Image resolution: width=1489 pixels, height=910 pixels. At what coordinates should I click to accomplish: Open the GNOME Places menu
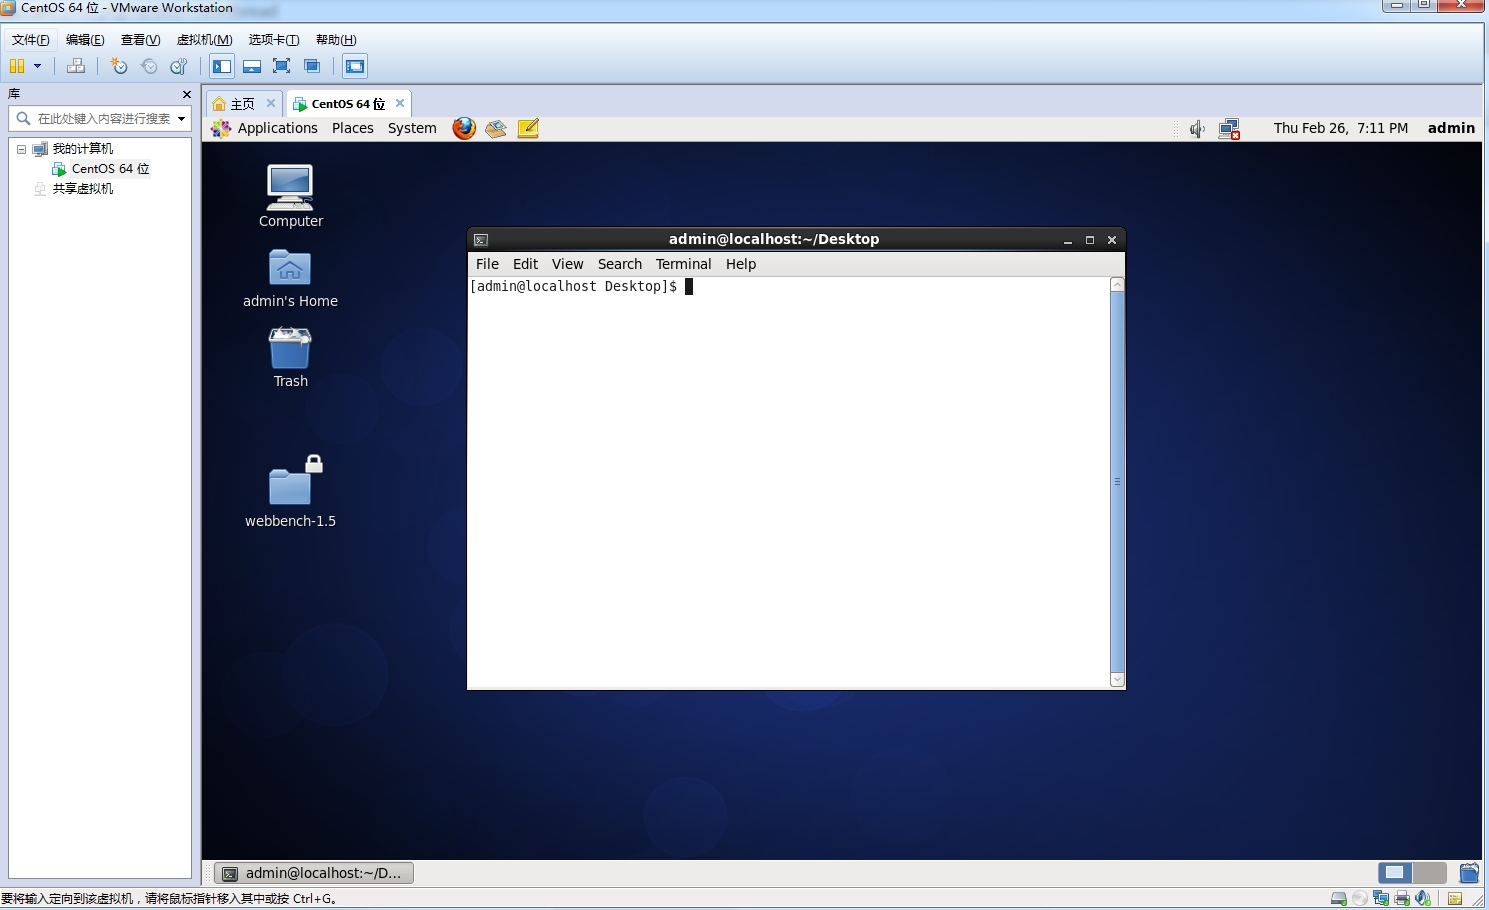tap(353, 128)
